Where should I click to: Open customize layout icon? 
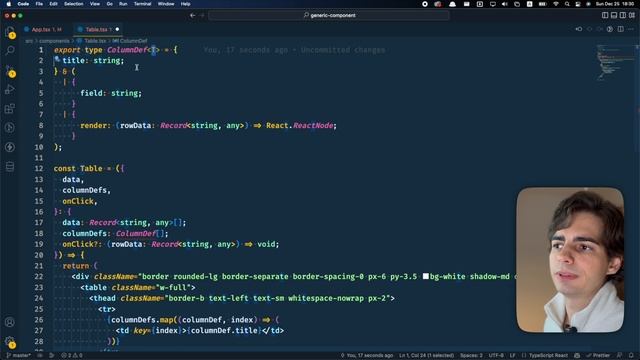click(632, 16)
